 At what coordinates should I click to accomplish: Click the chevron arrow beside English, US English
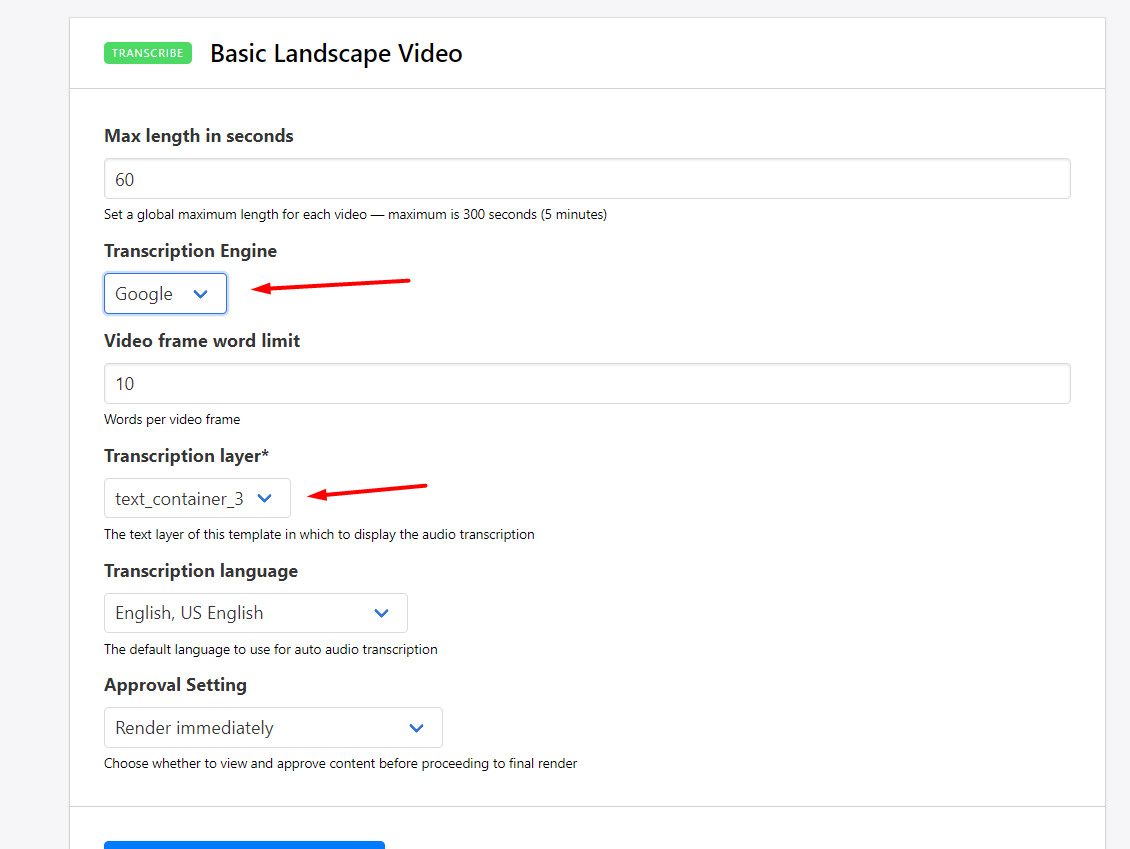click(381, 613)
